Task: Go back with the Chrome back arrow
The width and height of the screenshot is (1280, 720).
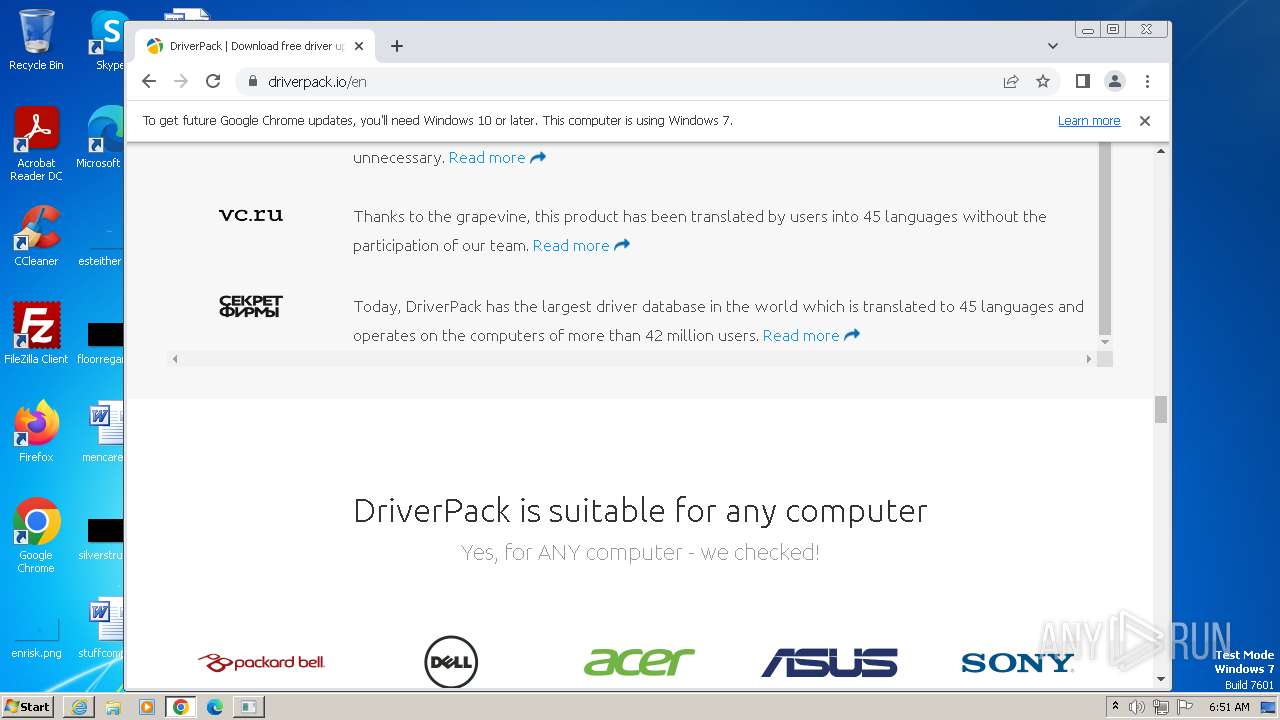Action: click(x=149, y=81)
